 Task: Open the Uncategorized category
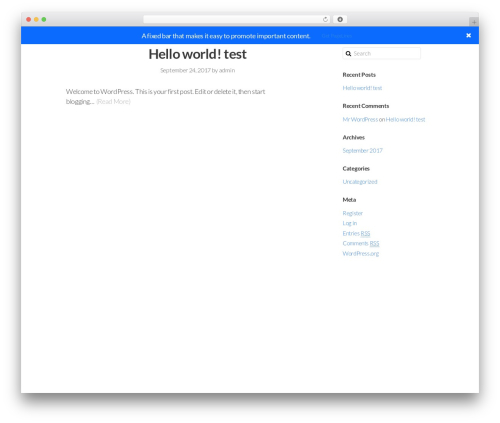360,182
